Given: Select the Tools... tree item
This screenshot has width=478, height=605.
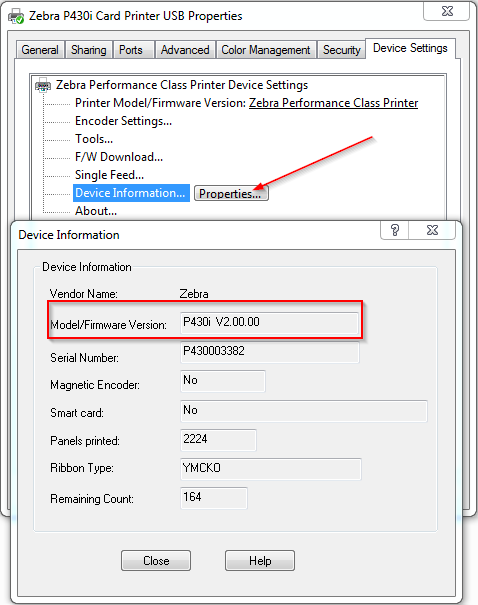Looking at the screenshot, I should point(94,139).
